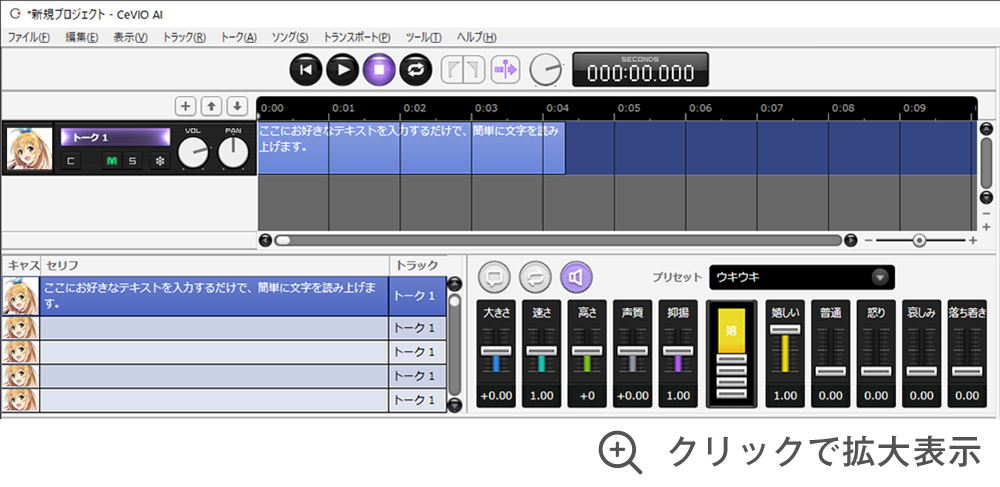This screenshot has height=487, width=1000.
Task: Open the ファイル menu
Action: [28, 37]
